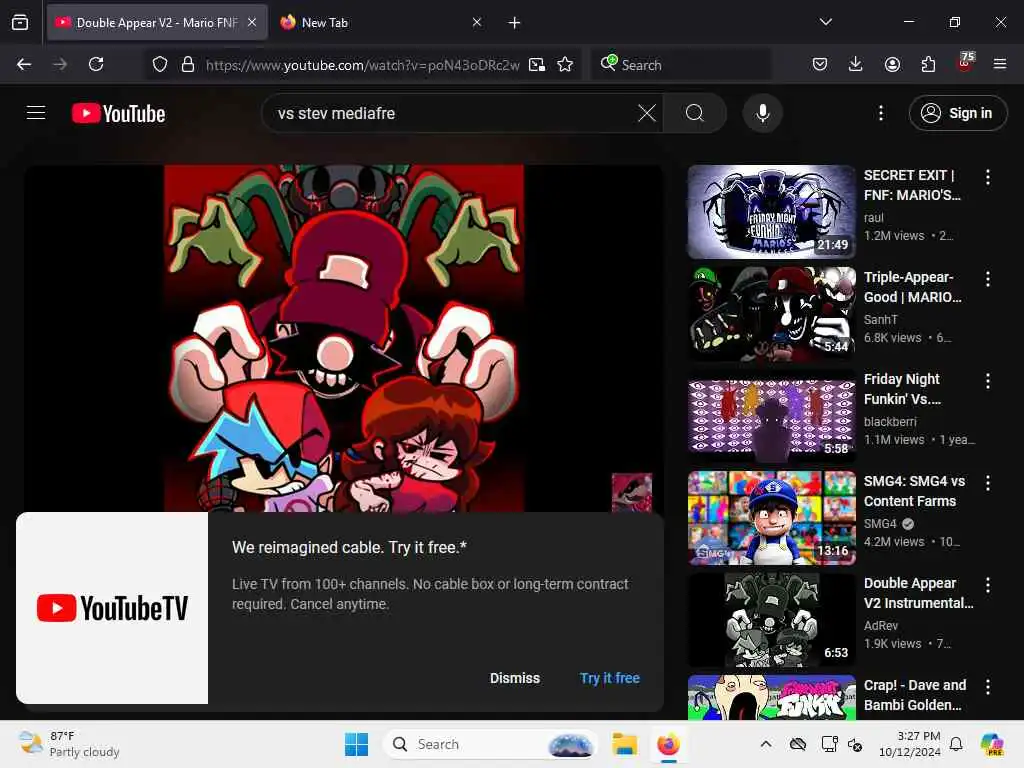
Task: Click Sign in button
Action: click(958, 113)
